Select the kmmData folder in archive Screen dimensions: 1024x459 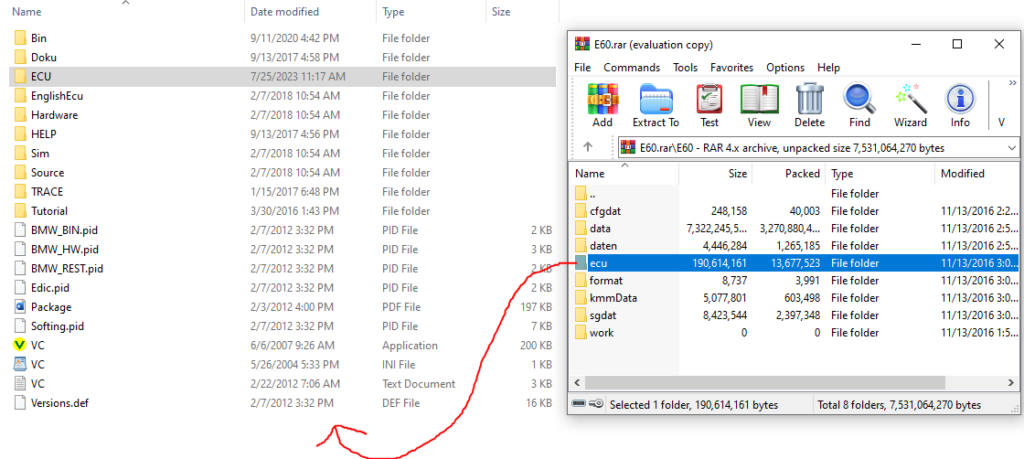[x=613, y=297]
